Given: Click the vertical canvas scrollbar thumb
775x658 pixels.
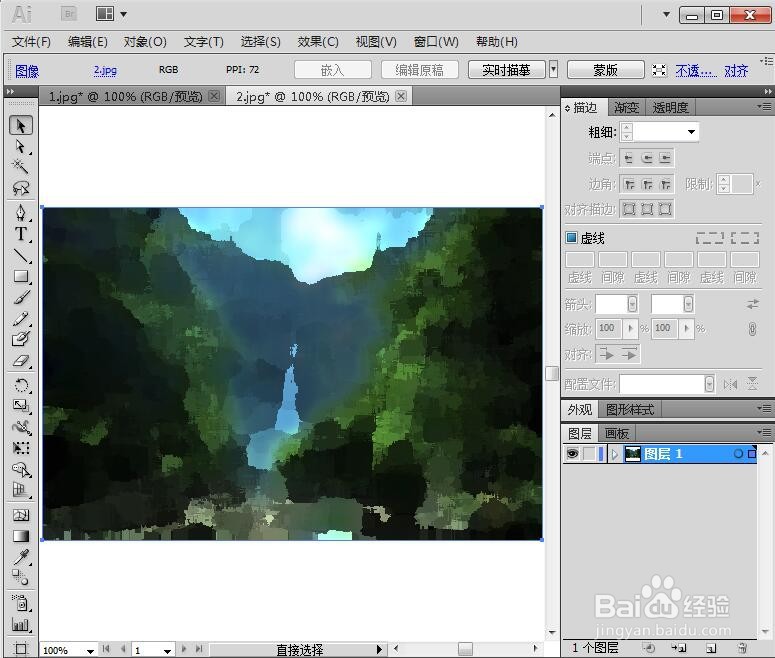Looking at the screenshot, I should click(x=552, y=373).
